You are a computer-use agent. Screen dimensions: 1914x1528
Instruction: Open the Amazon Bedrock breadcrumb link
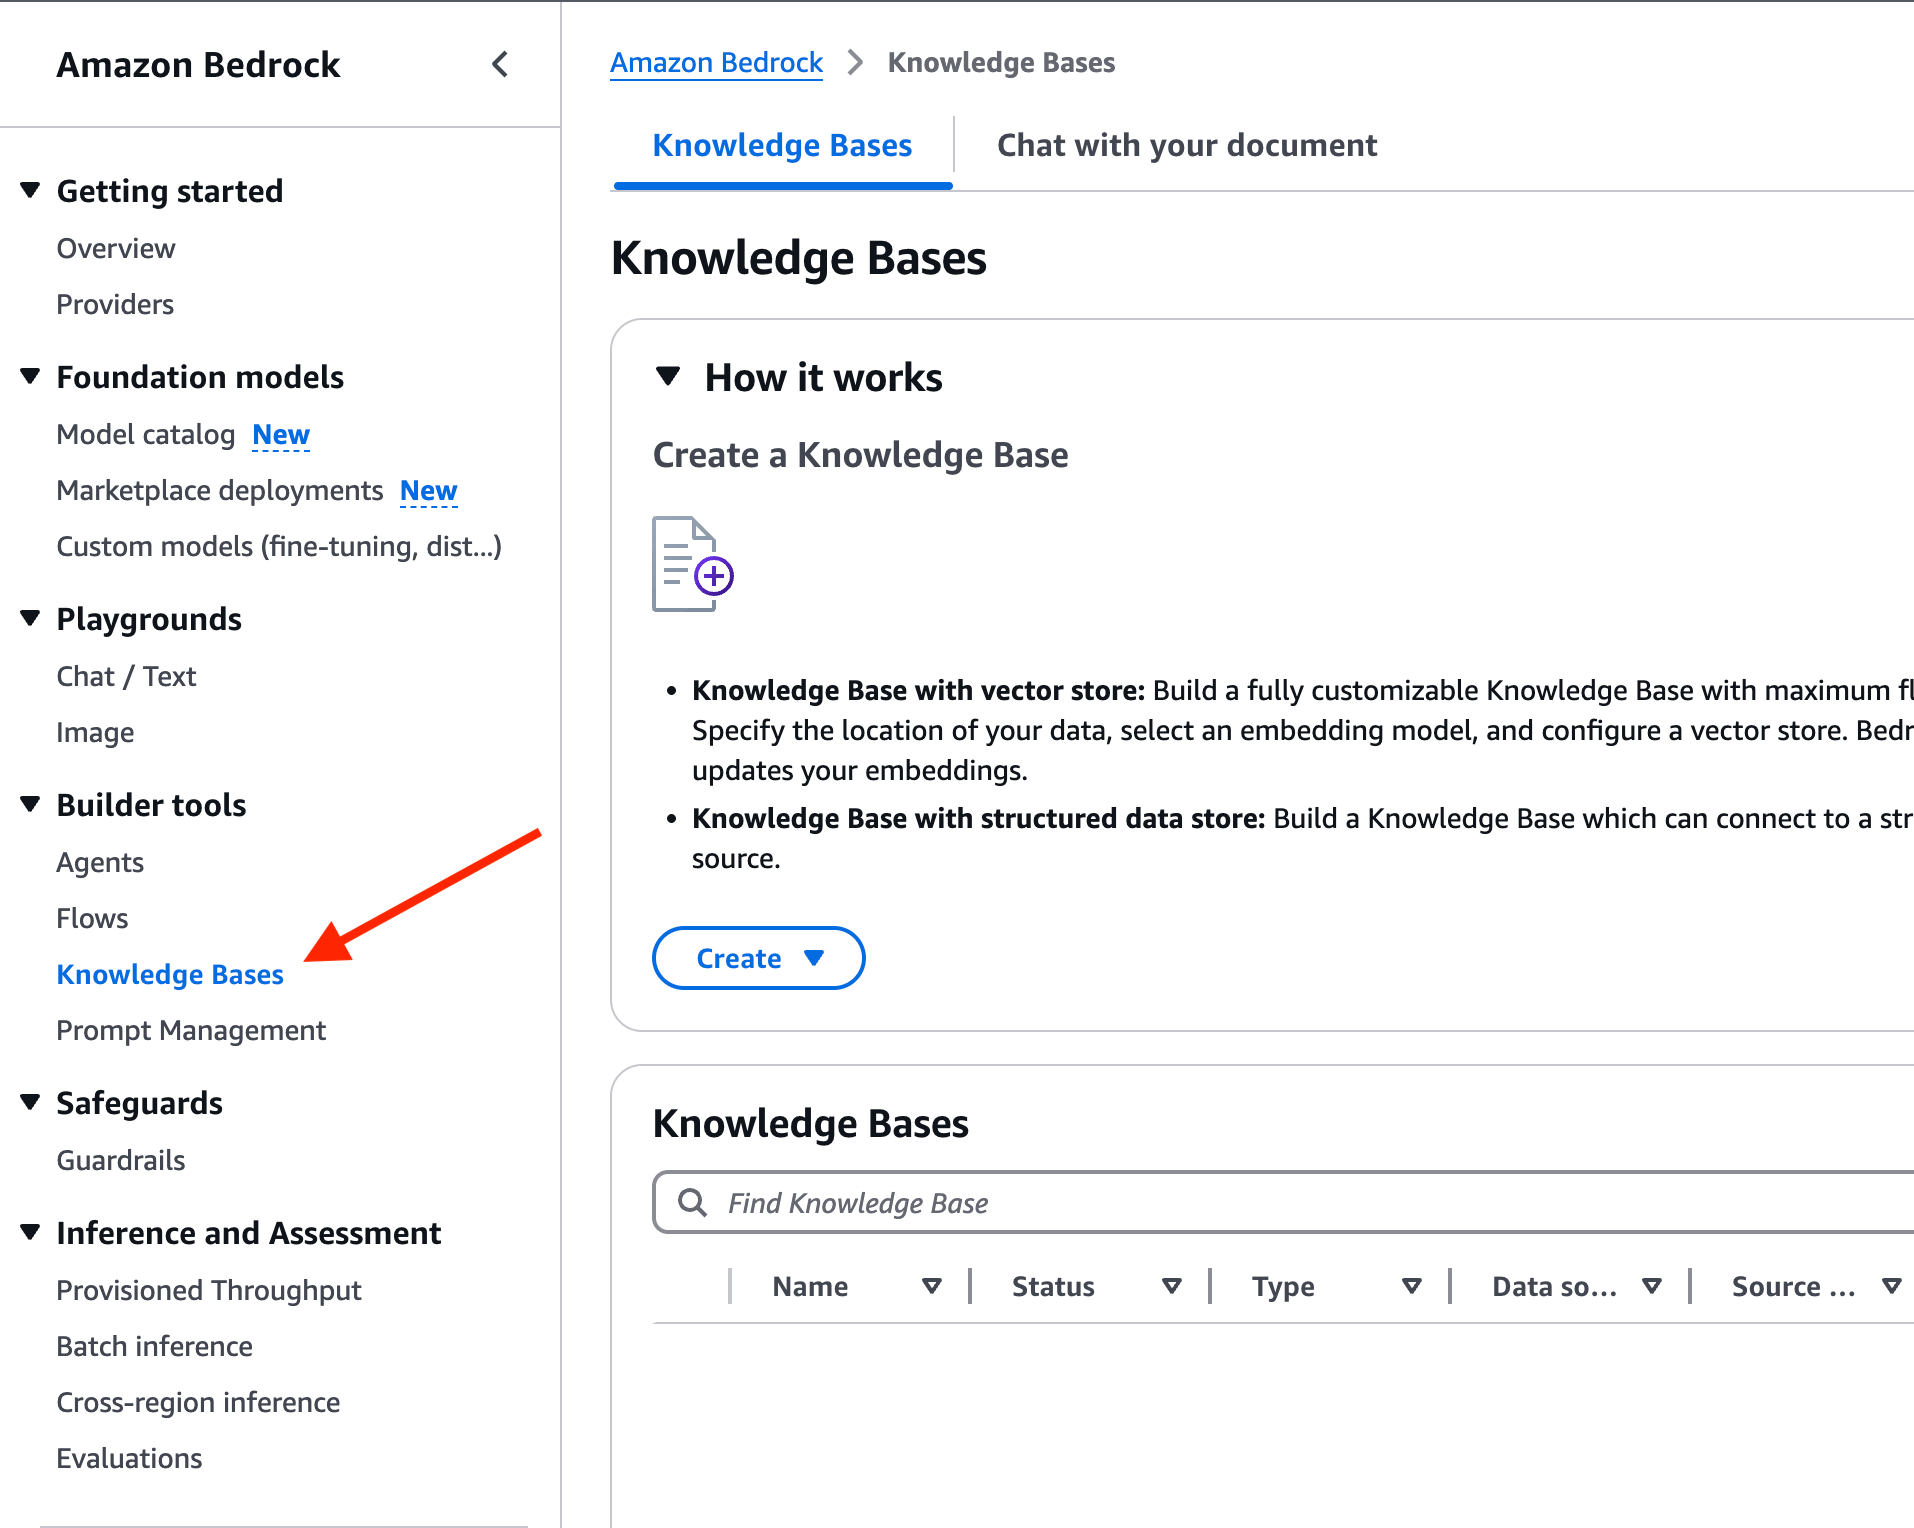[716, 63]
